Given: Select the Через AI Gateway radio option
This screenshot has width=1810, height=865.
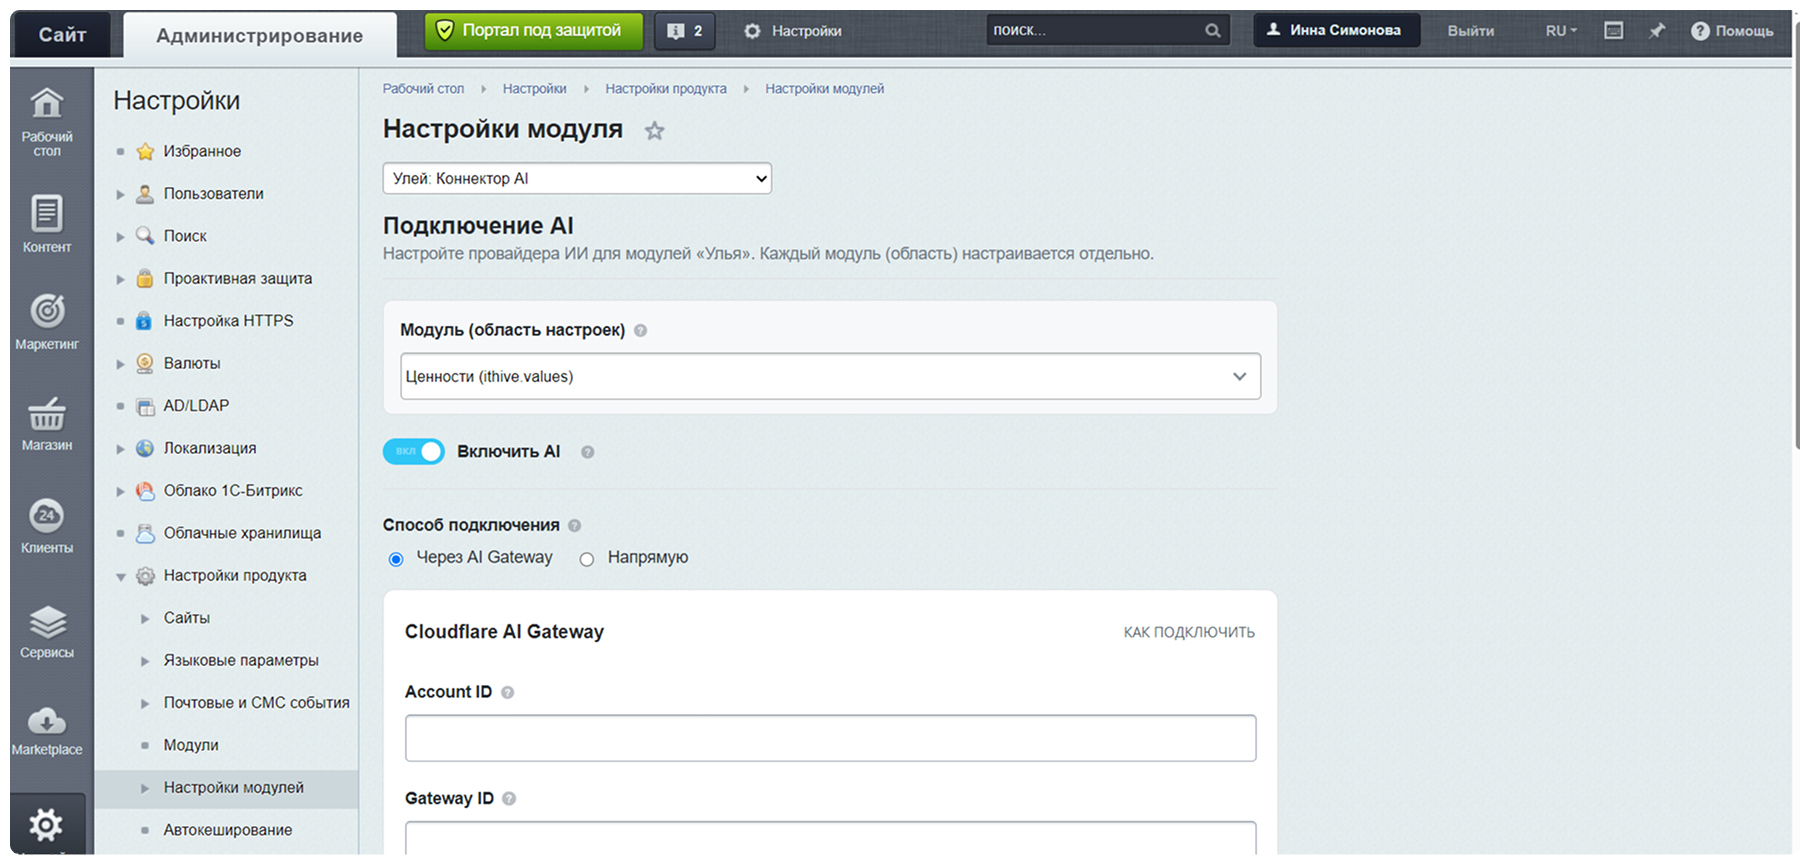Looking at the screenshot, I should point(396,559).
